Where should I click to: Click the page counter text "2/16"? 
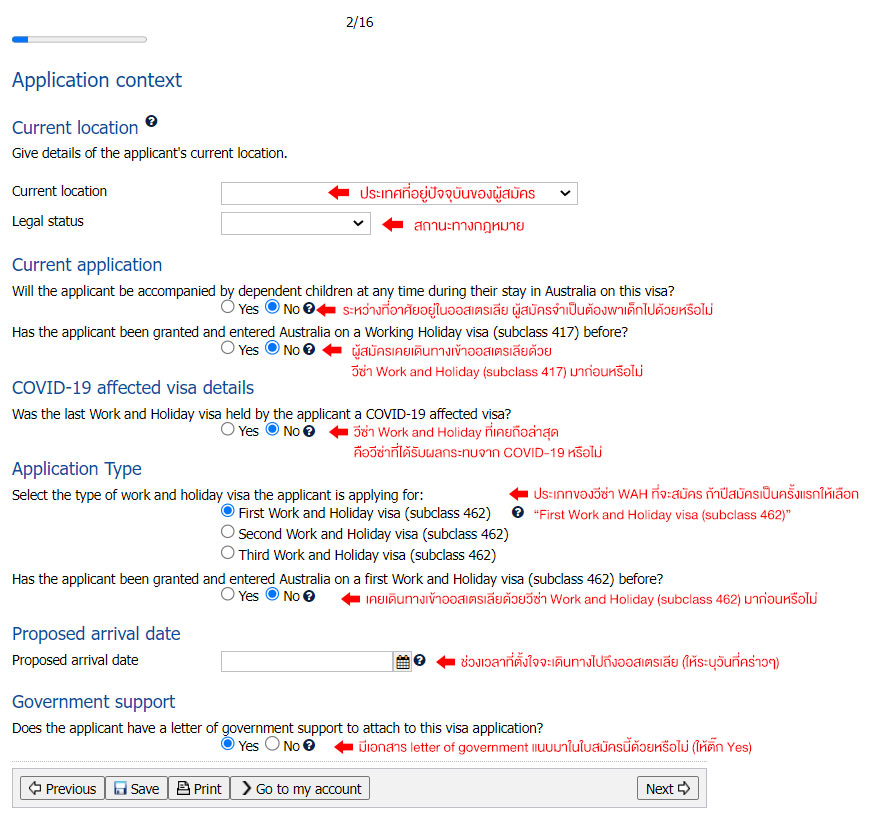360,22
